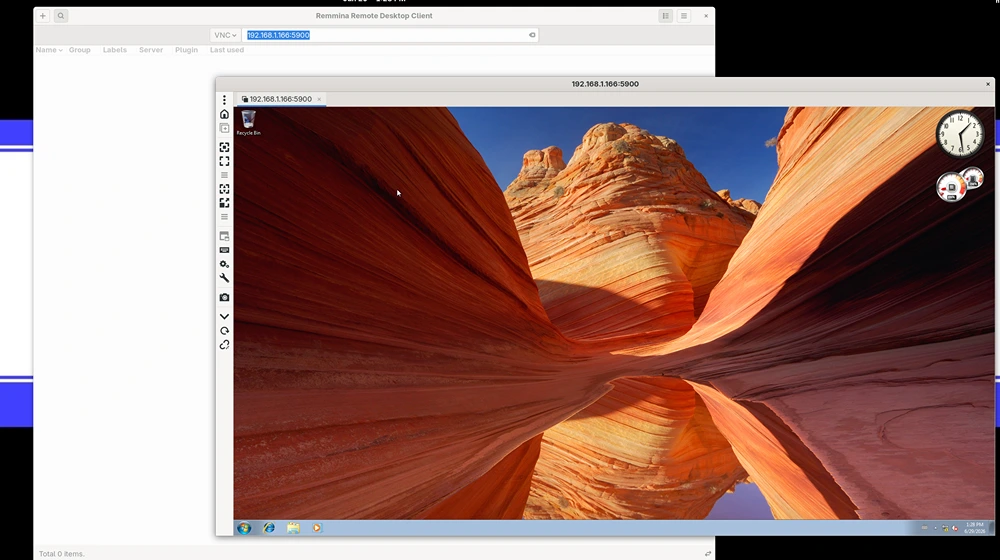The image size is (1000, 560).
Task: Open the Remmina hamburger menu
Action: [x=684, y=16]
